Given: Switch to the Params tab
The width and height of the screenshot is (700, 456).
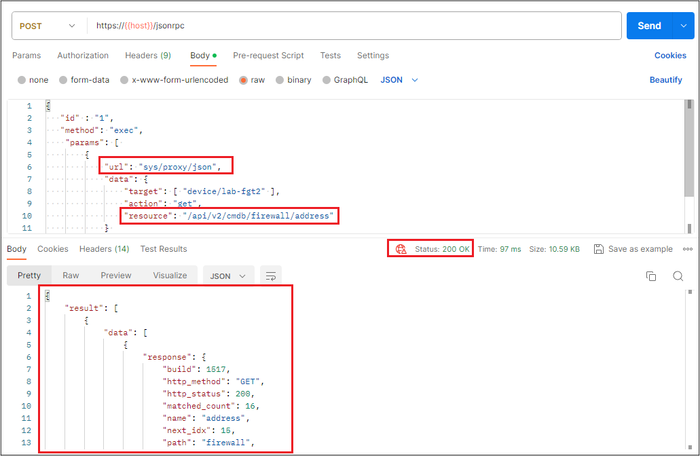Looking at the screenshot, I should pos(26,55).
